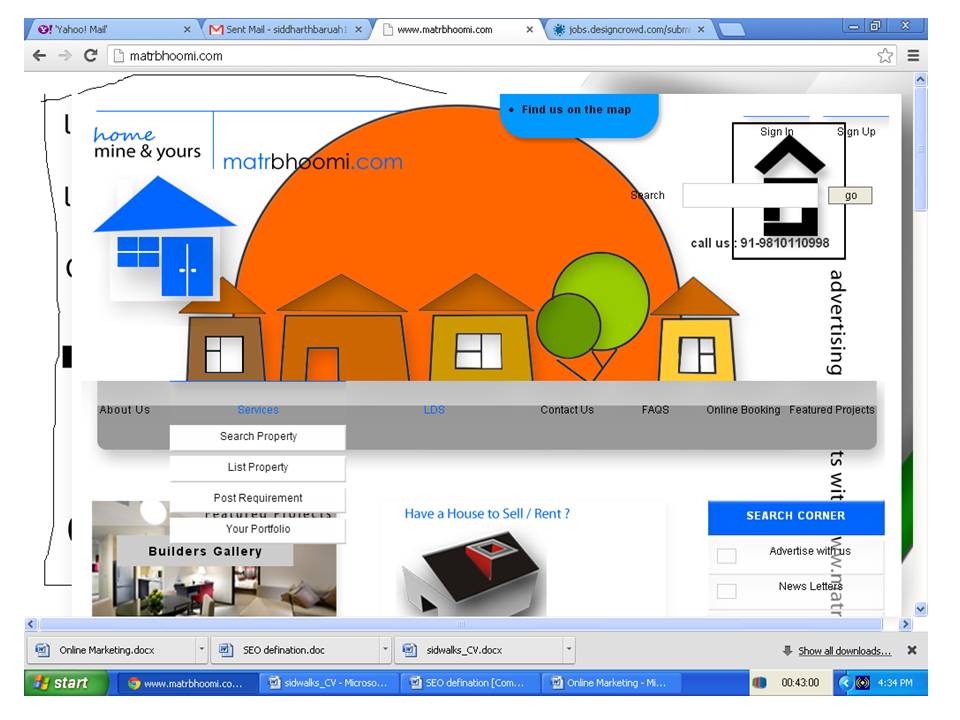Choose Your Portfolio from Services dropdown
This screenshot has height=720, width=960.
pyautogui.click(x=258, y=529)
